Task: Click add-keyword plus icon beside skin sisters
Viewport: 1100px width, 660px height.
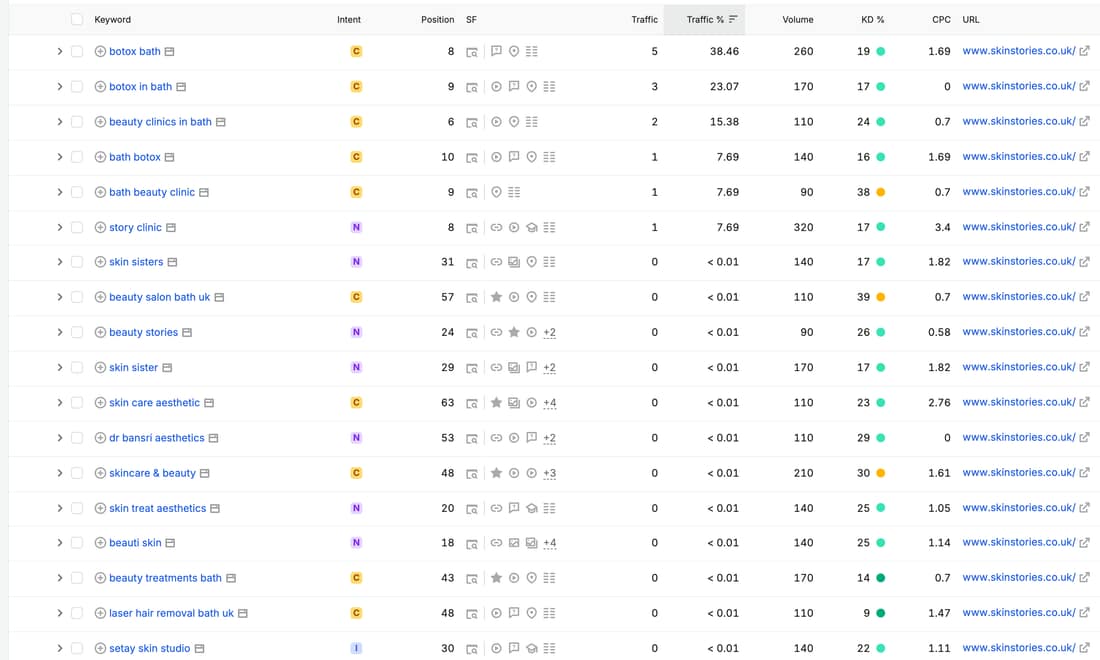Action: pos(100,262)
